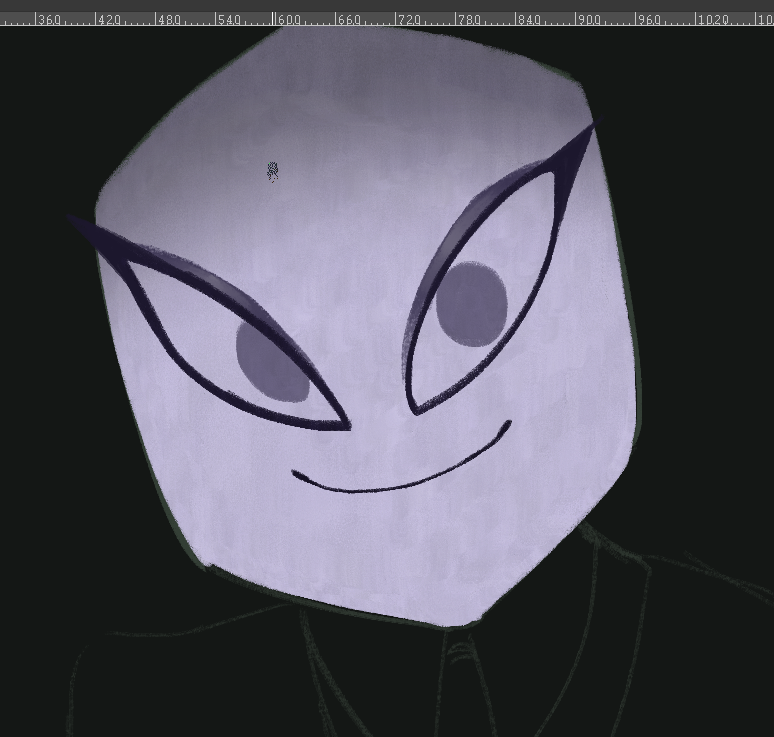The width and height of the screenshot is (774, 737).
Task: Click the 480 mark on the horizontal ruler
Action: point(169,20)
